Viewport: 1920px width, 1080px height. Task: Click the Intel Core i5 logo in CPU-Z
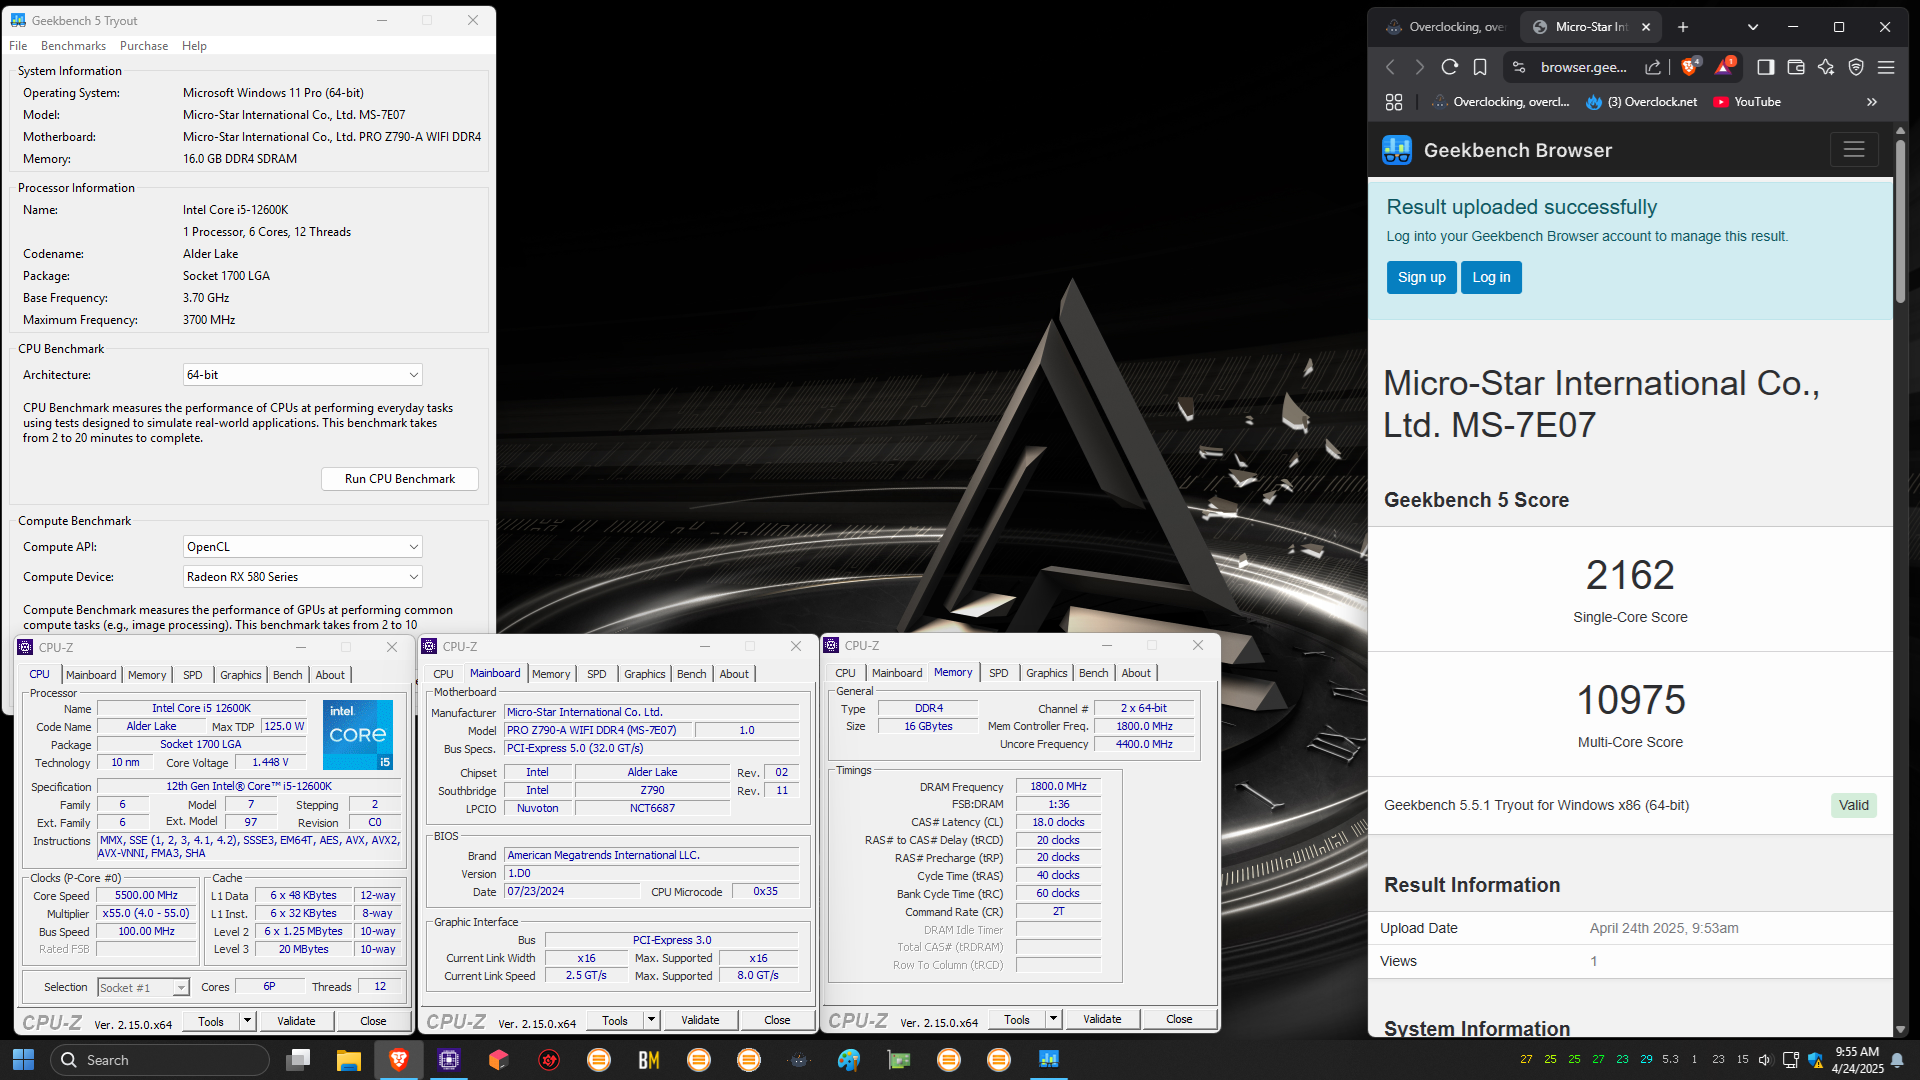point(359,734)
